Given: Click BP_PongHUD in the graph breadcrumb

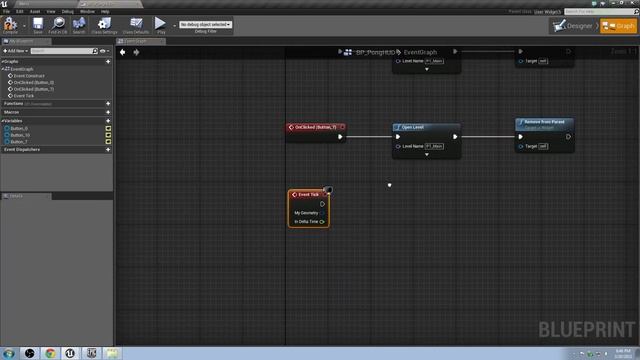Looking at the screenshot, I should (x=375, y=52).
